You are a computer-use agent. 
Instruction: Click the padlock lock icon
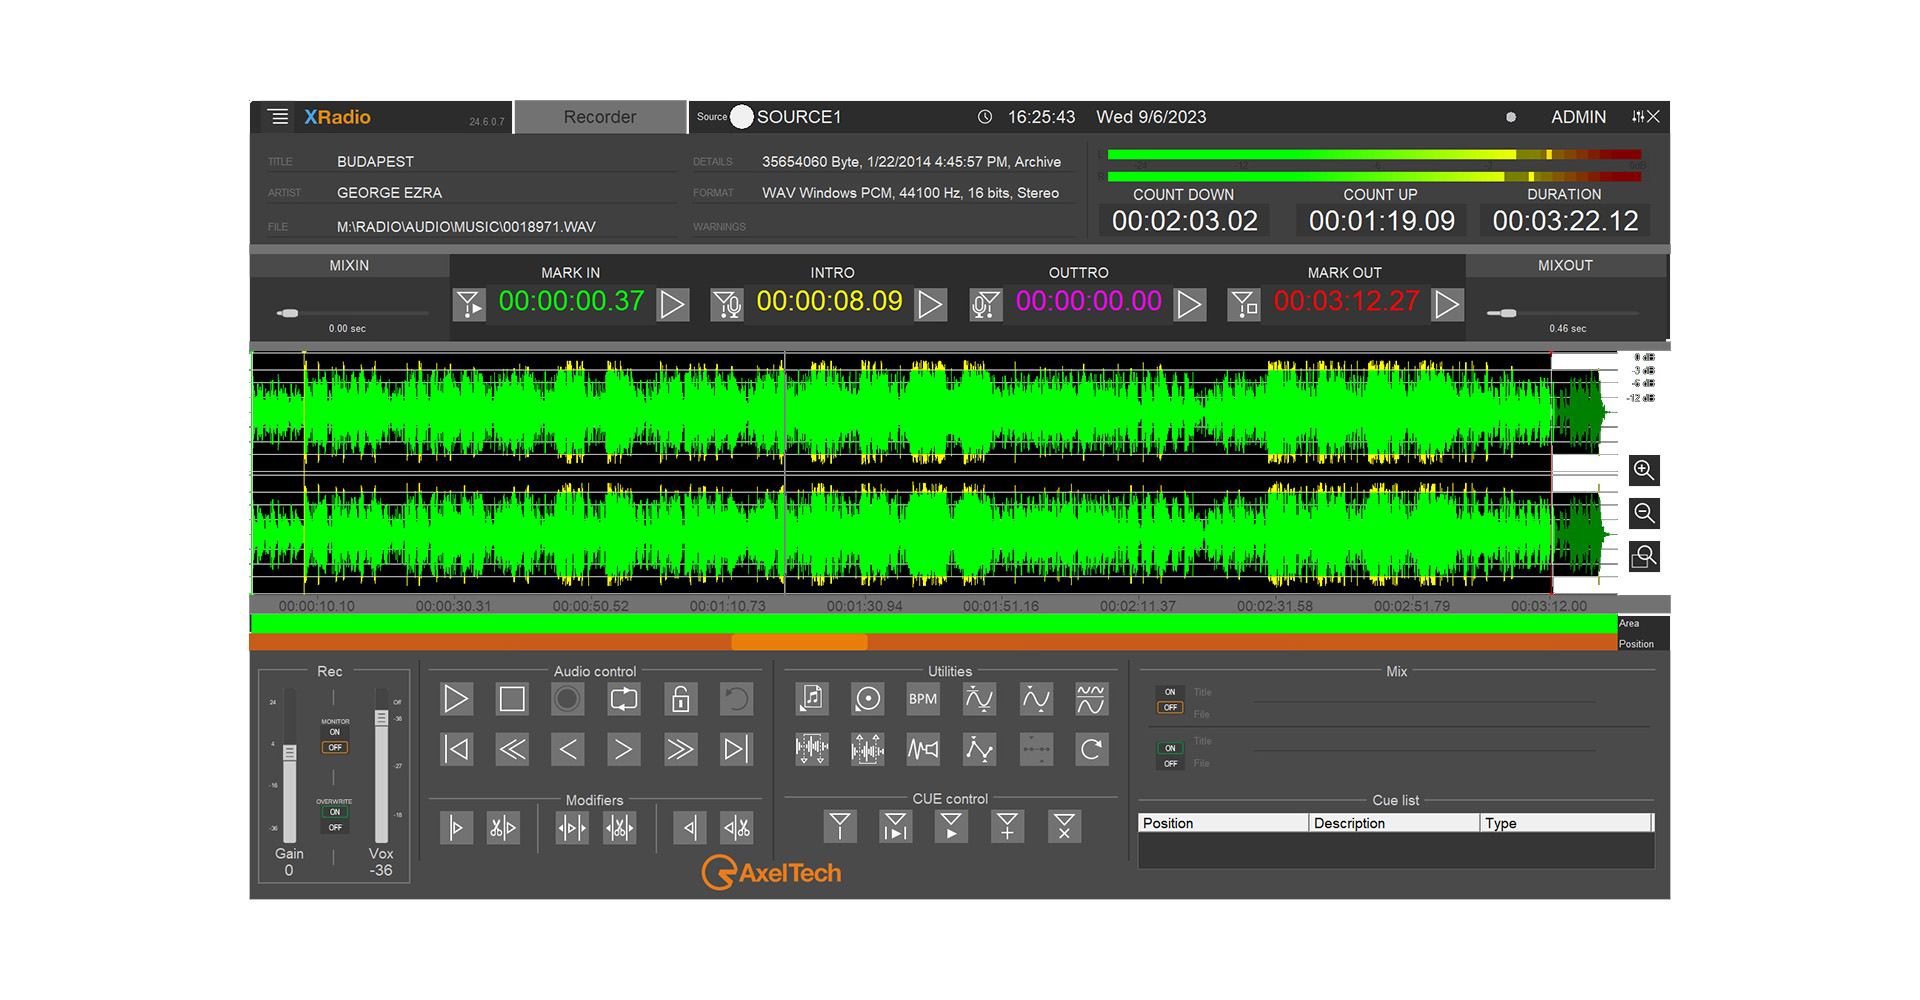coord(680,699)
